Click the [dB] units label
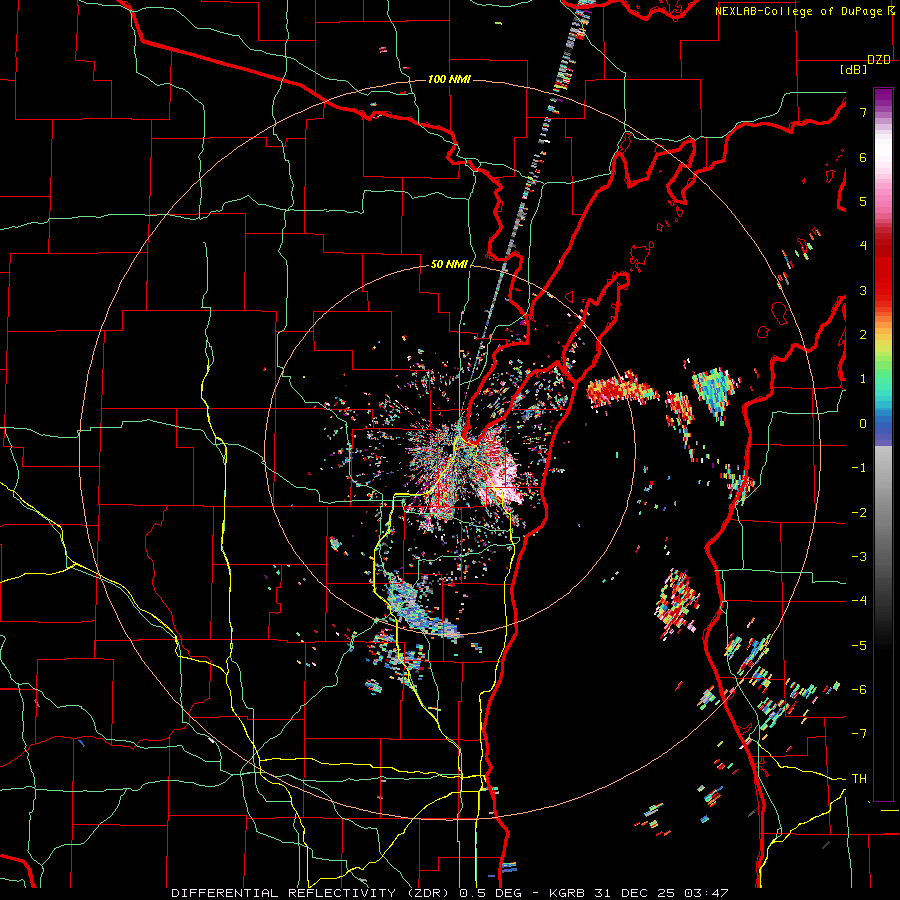The height and width of the screenshot is (900, 900). 854,70
